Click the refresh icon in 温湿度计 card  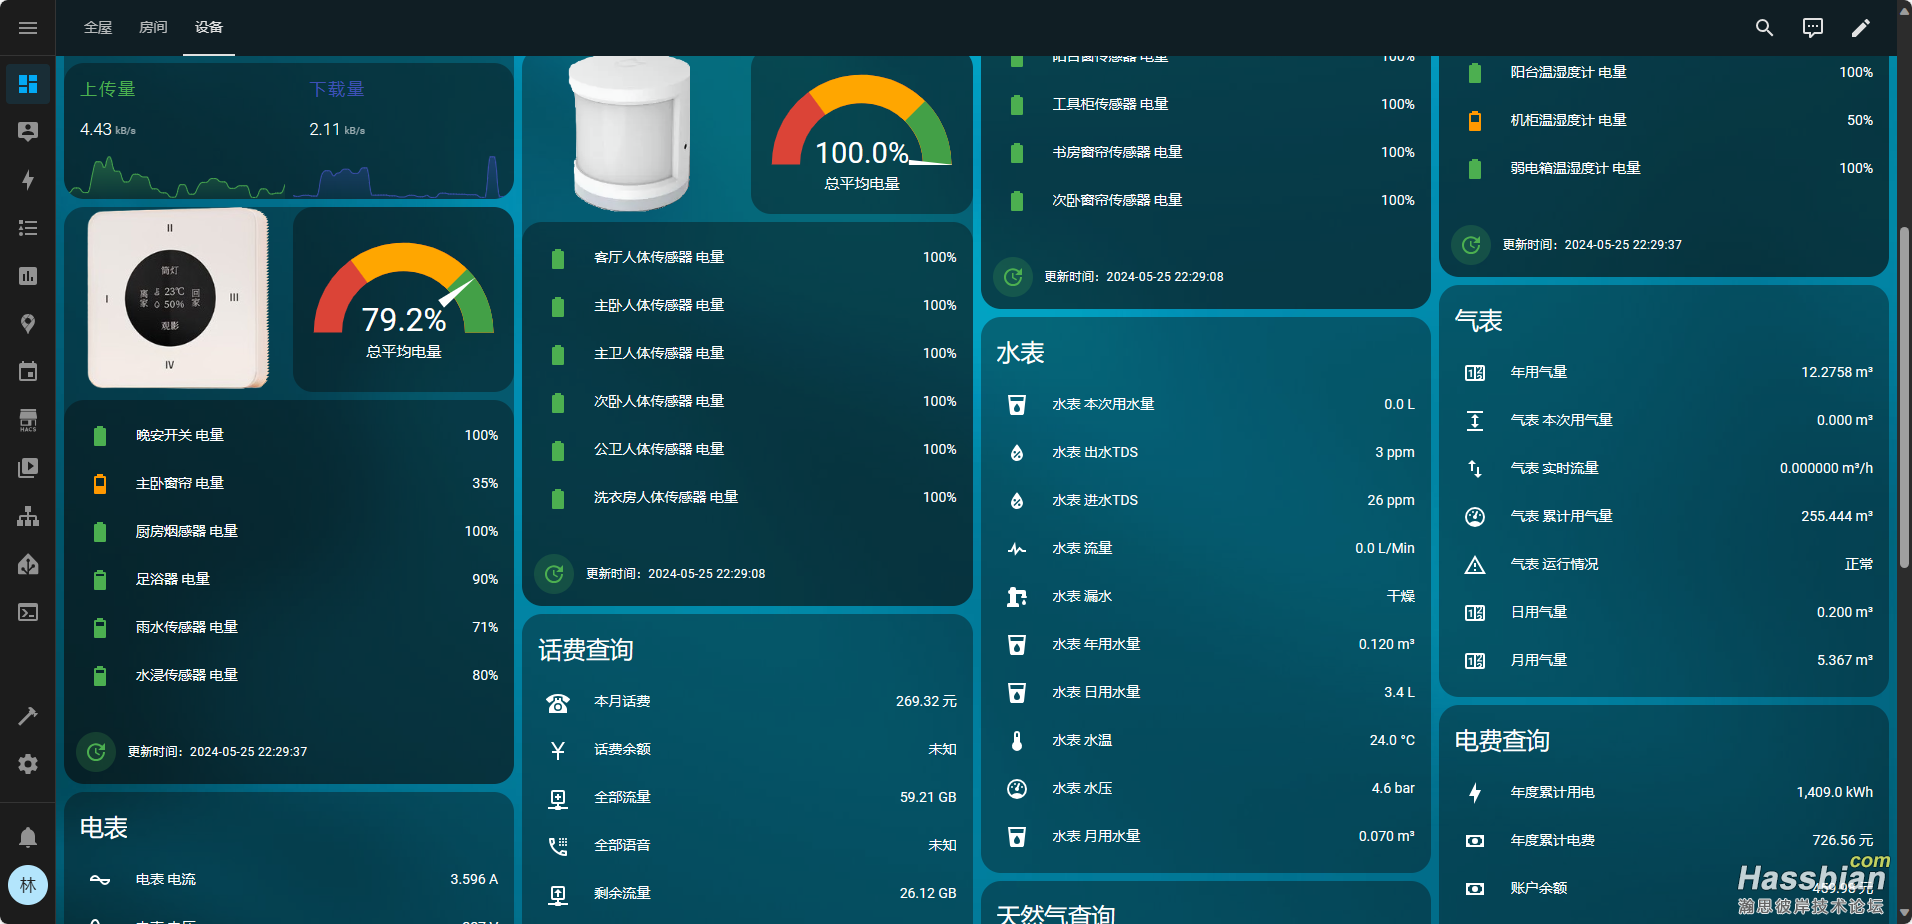(x=1471, y=245)
